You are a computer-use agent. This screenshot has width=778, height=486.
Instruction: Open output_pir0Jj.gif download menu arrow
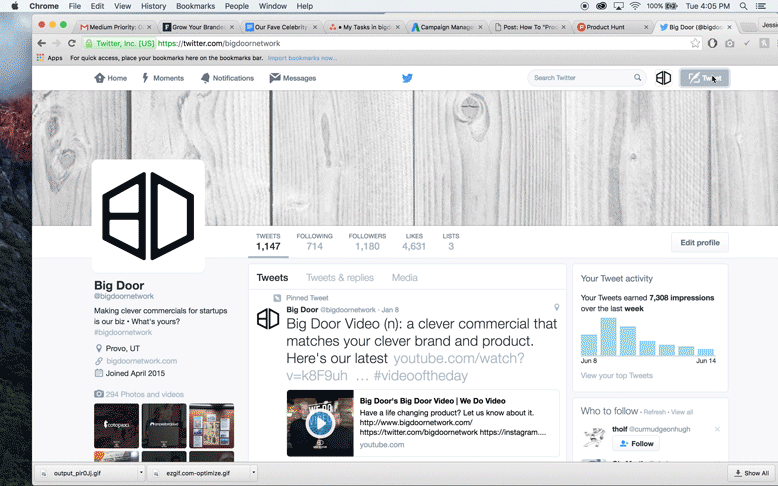(x=141, y=473)
